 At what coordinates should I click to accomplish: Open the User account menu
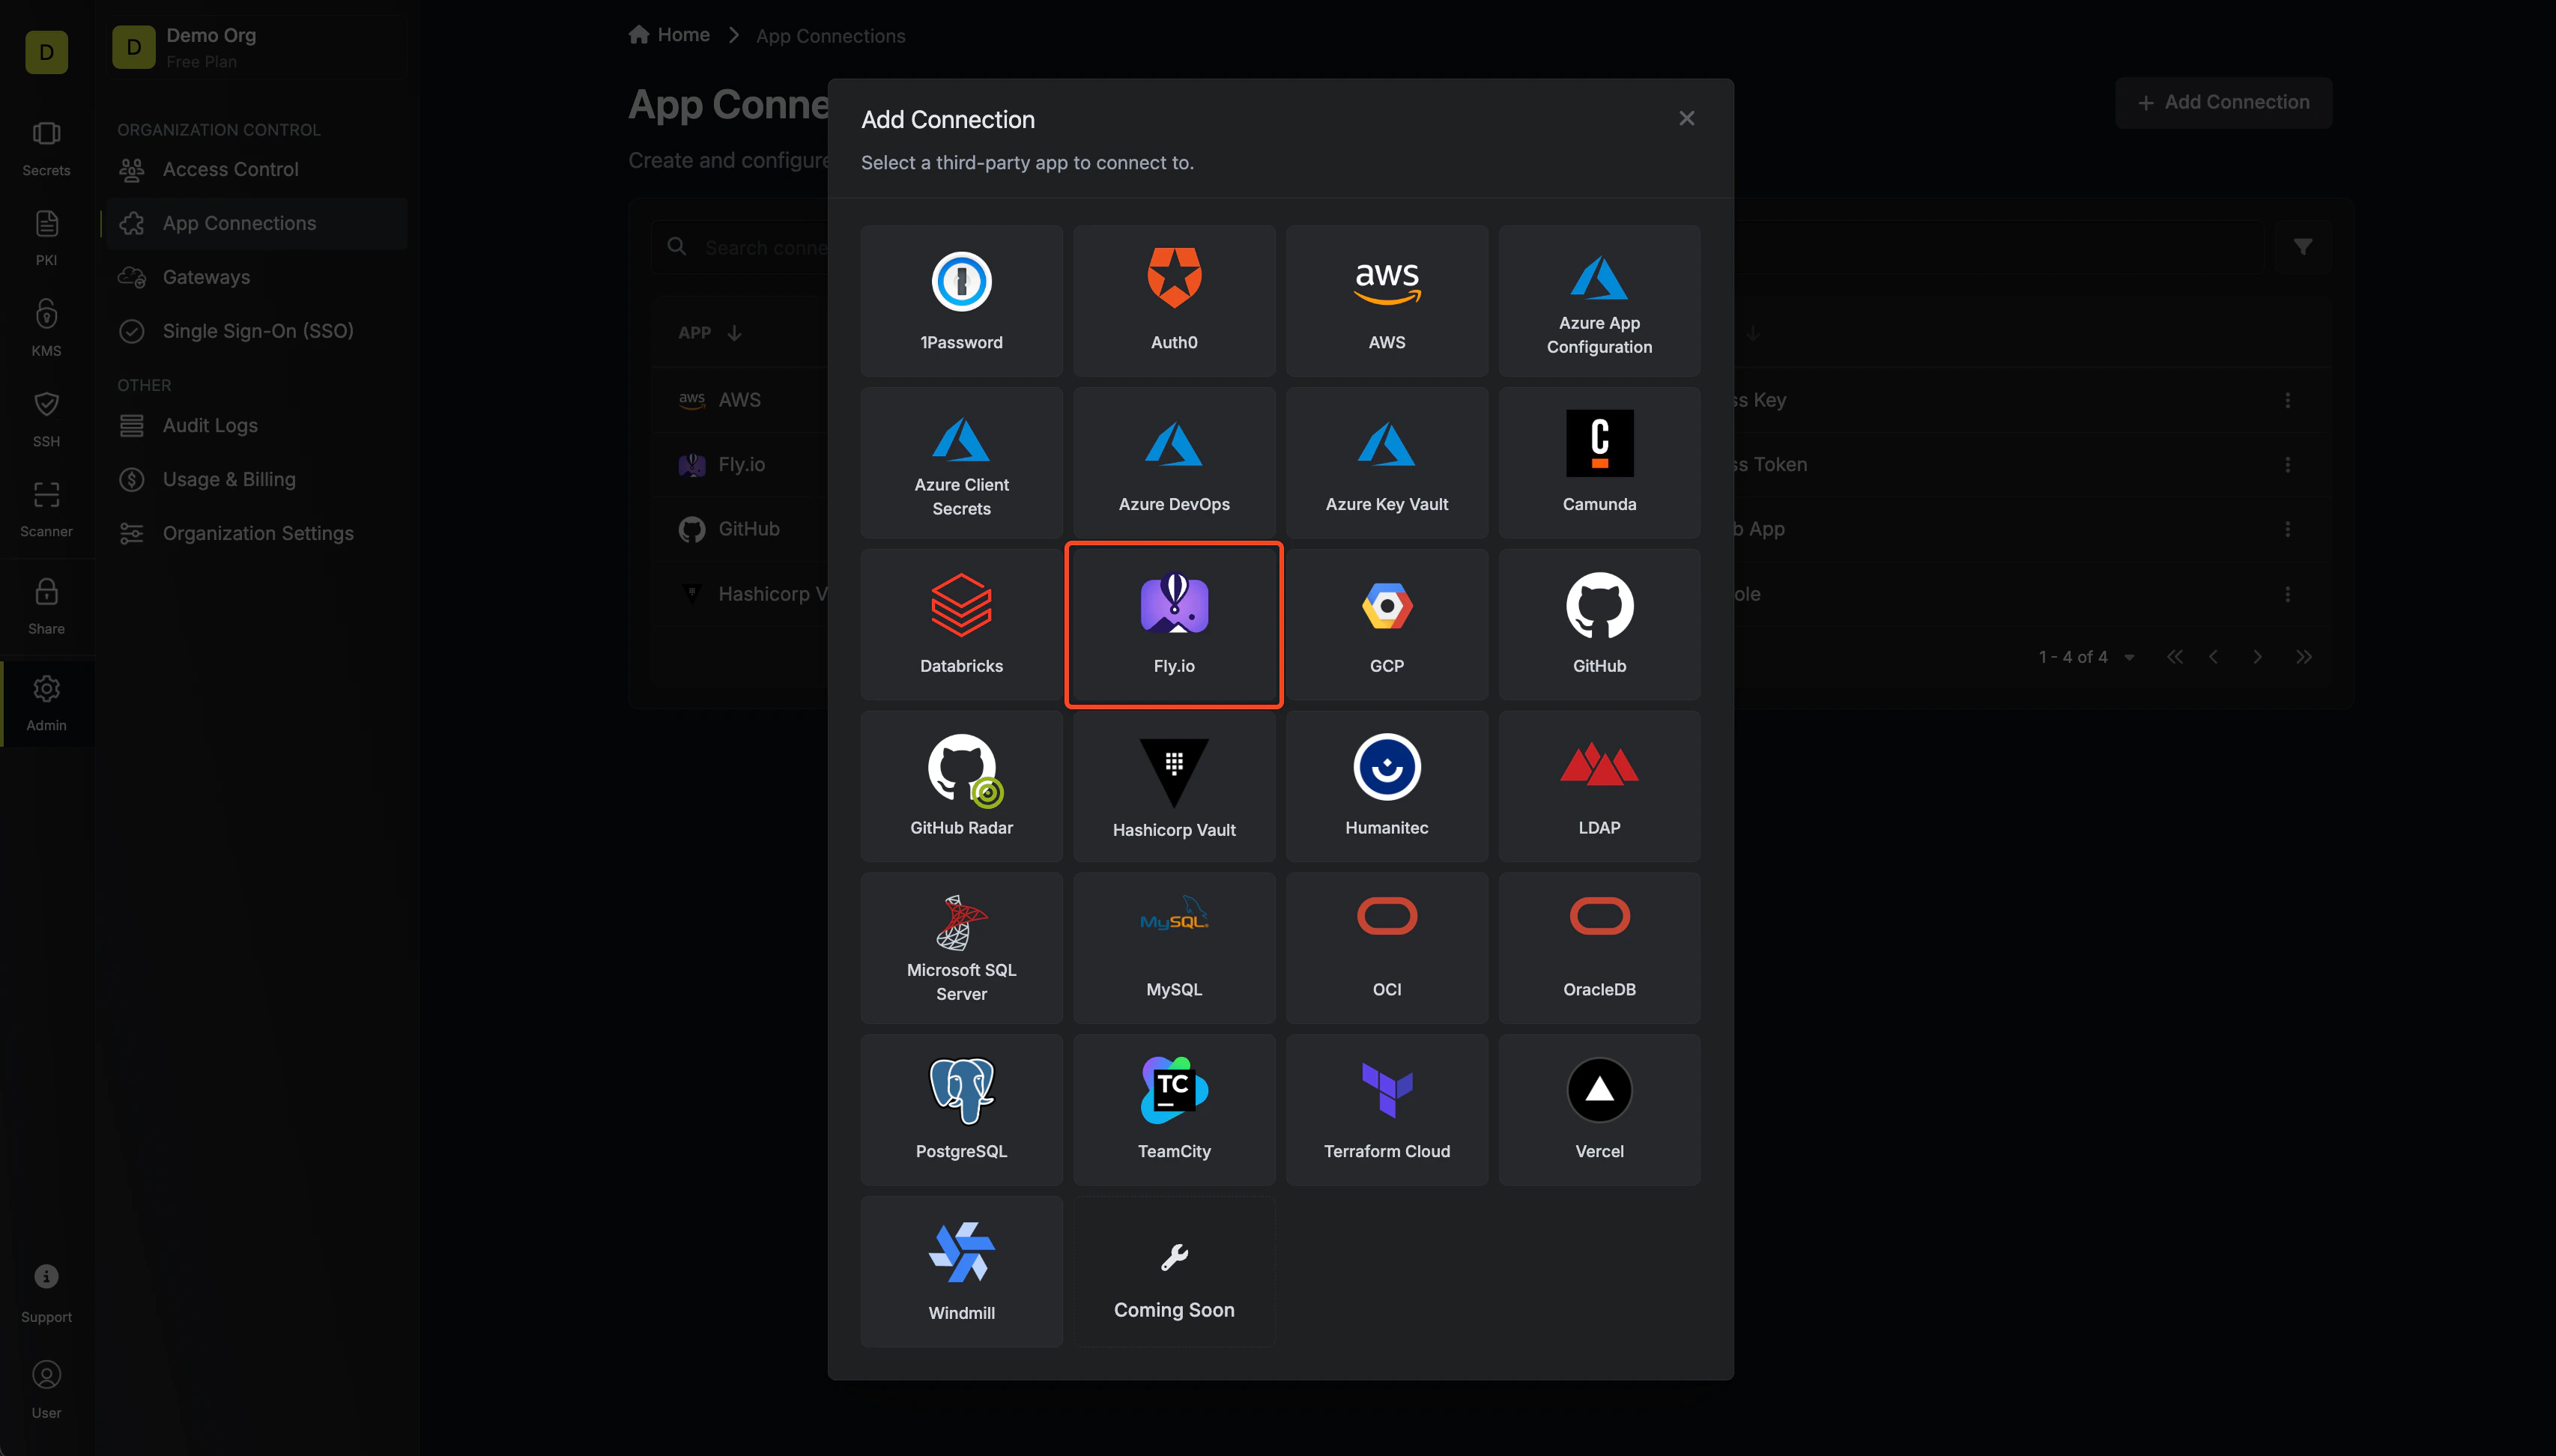pyautogui.click(x=46, y=1390)
